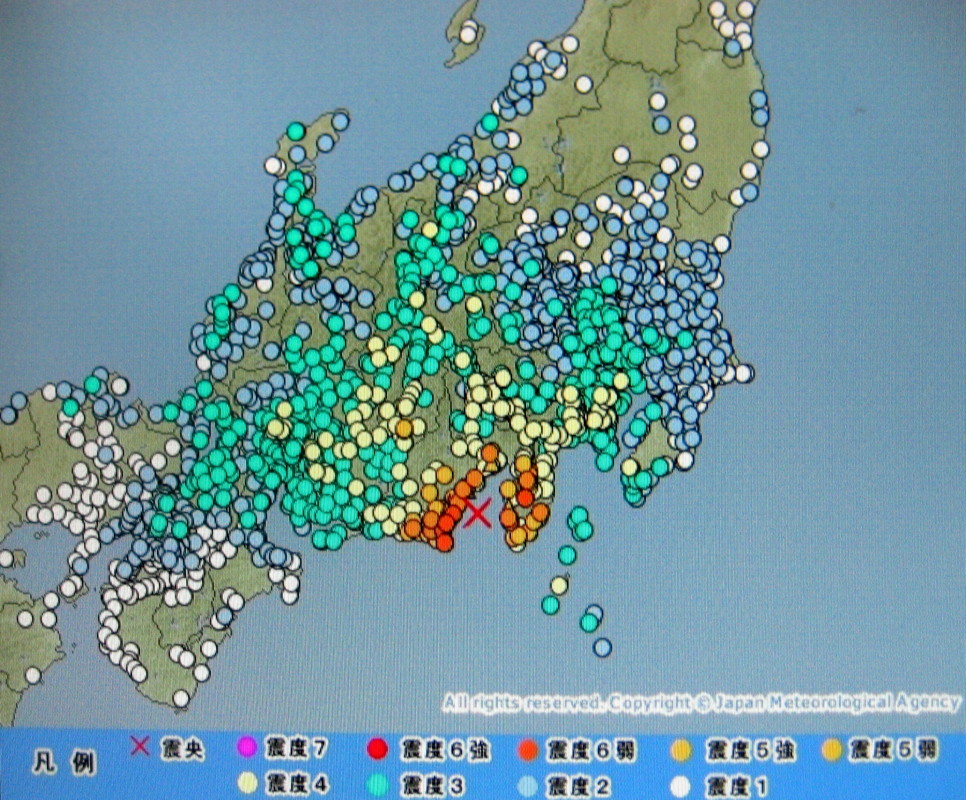This screenshot has height=800, width=966.
Task: Select the 震度5弱 legend circle
Action: click(832, 749)
